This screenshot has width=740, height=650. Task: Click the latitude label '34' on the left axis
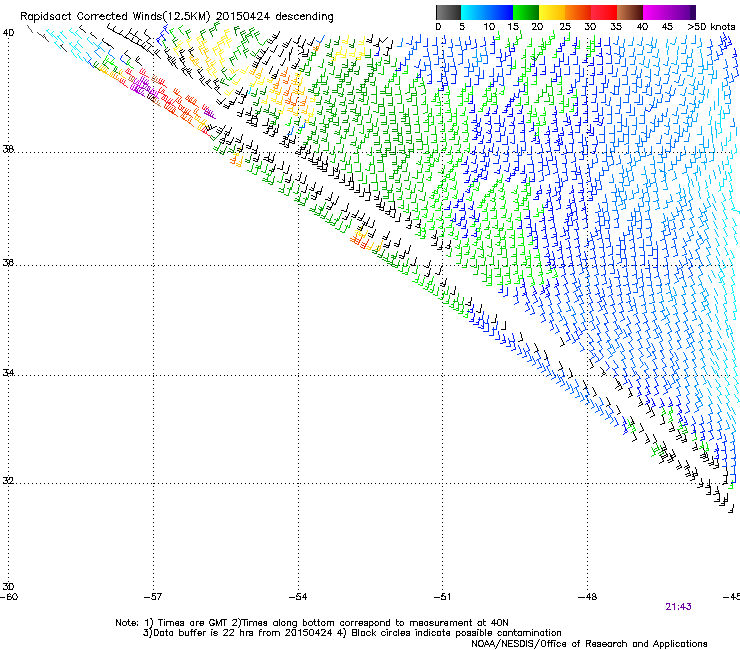(8, 373)
